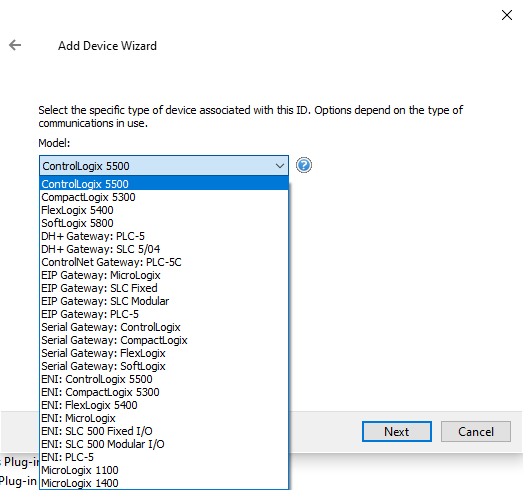Select DH+ Gateway: SLC 5/04
The height and width of the screenshot is (490, 523).
pos(164,249)
